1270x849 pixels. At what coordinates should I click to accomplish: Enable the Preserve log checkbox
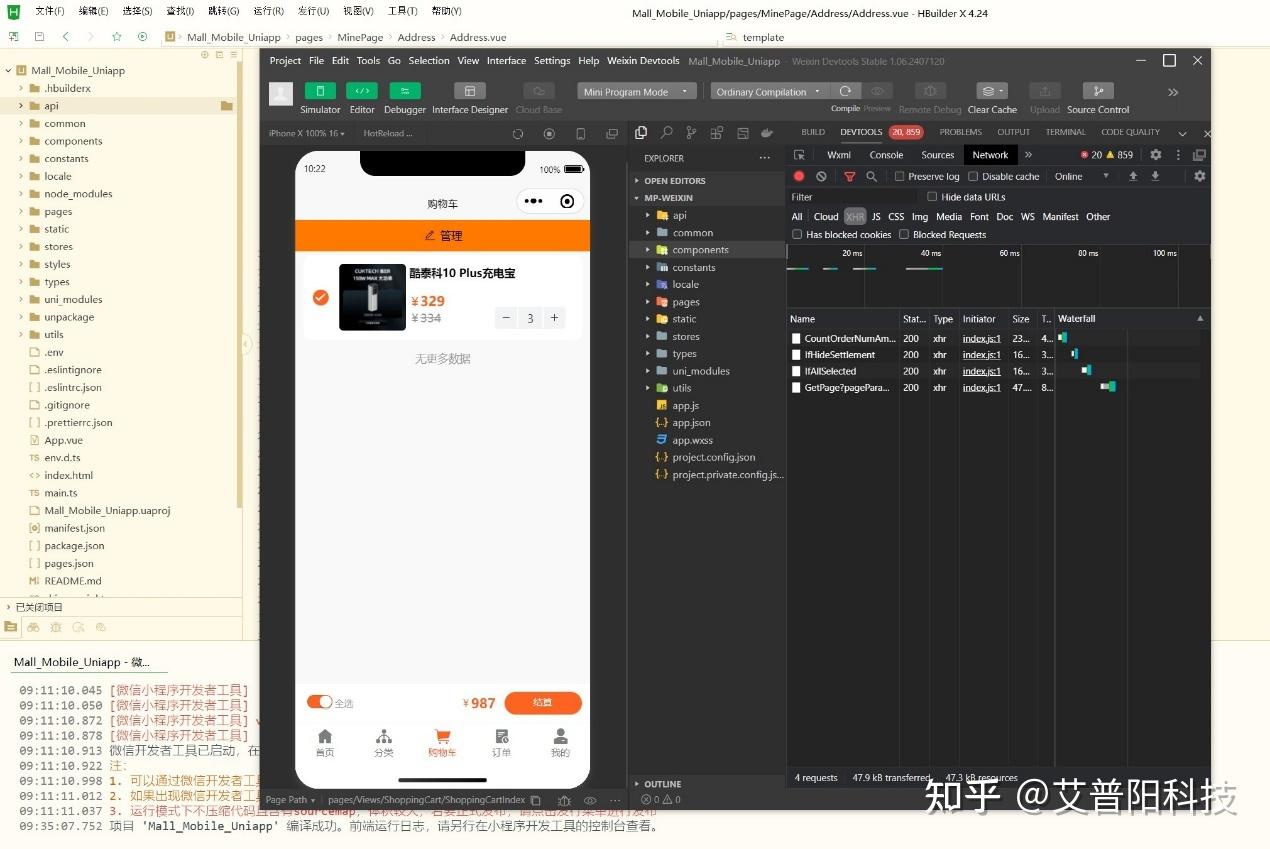click(899, 176)
